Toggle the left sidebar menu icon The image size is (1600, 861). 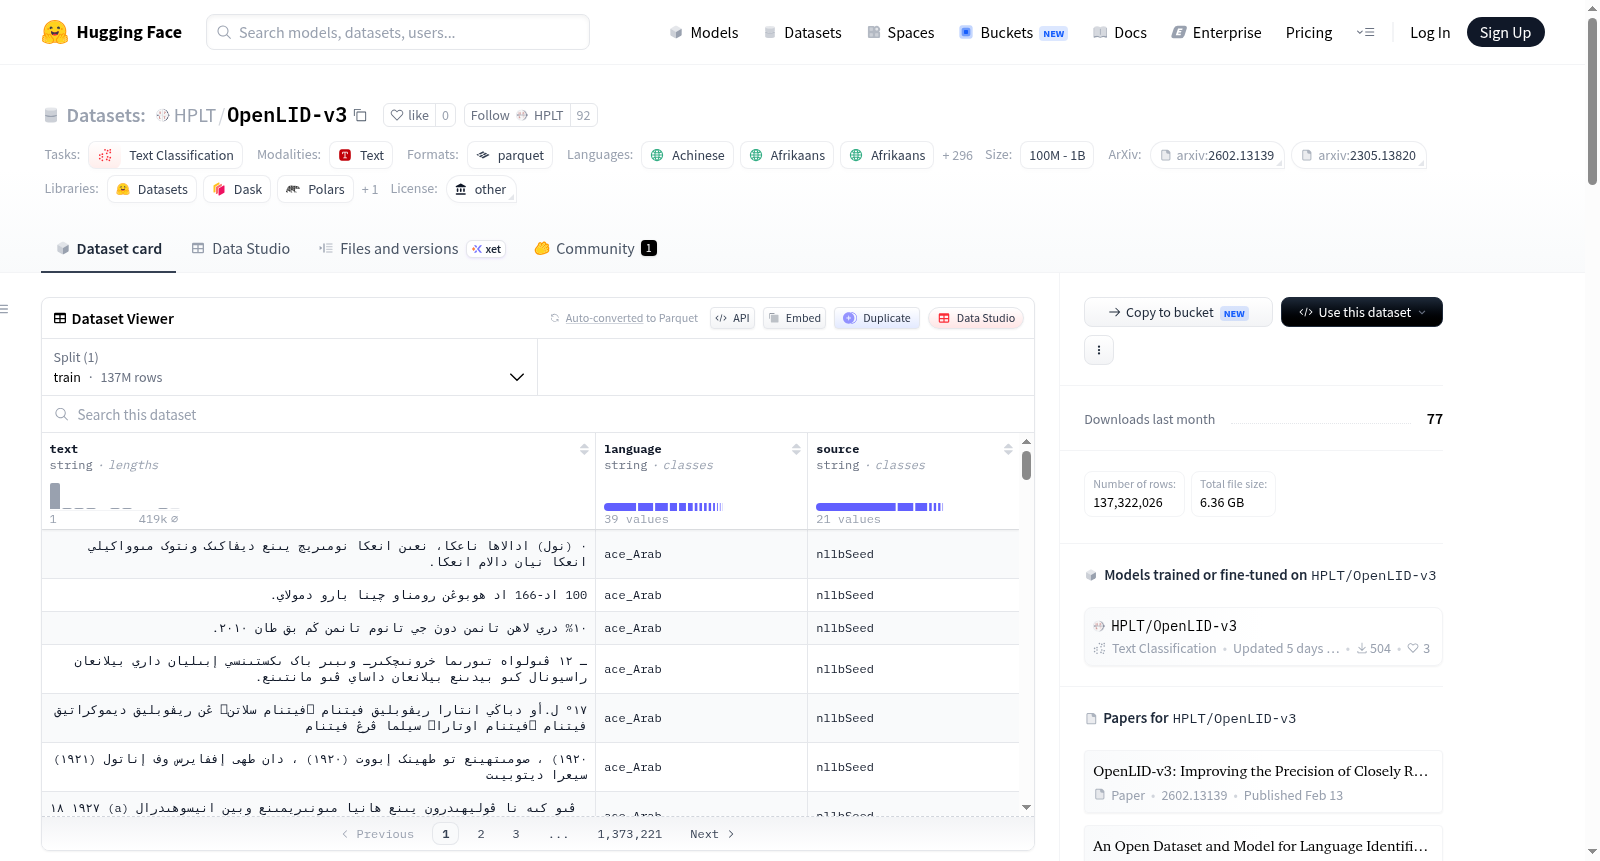coord(5,309)
